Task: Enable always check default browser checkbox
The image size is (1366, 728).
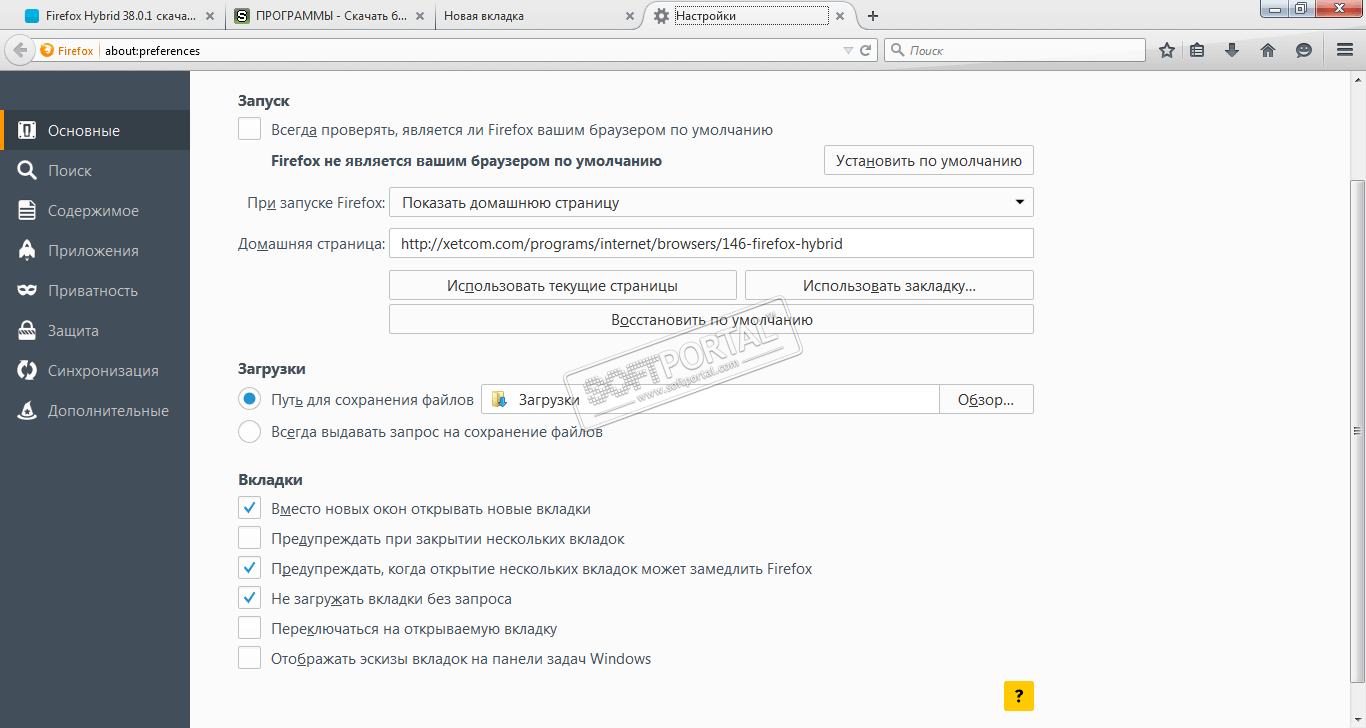Action: click(249, 129)
